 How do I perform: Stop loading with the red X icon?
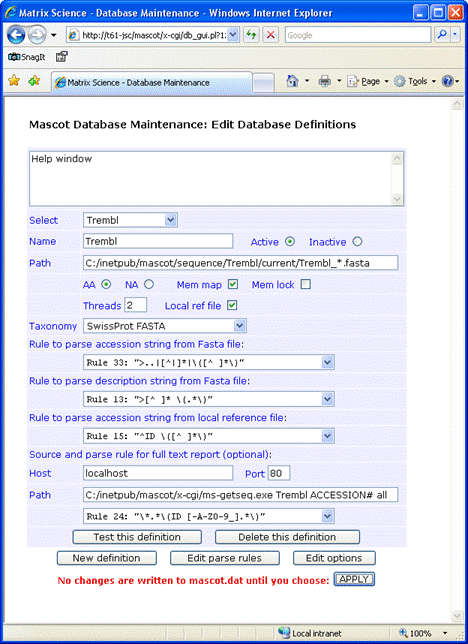tap(270, 35)
